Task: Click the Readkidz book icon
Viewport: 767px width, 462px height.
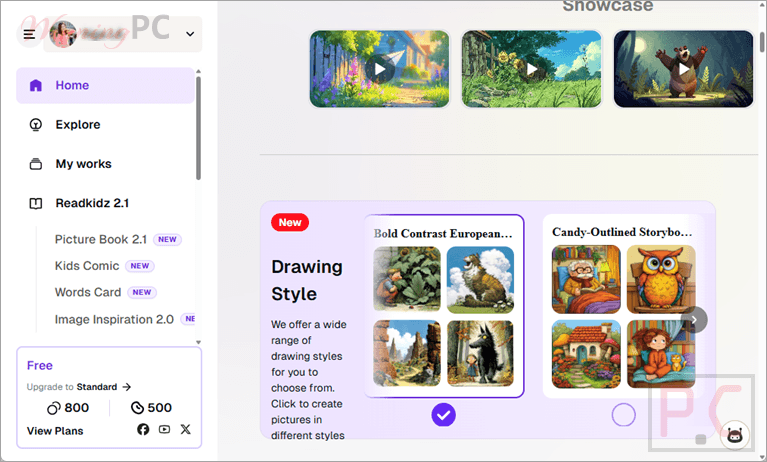Action: 36,203
